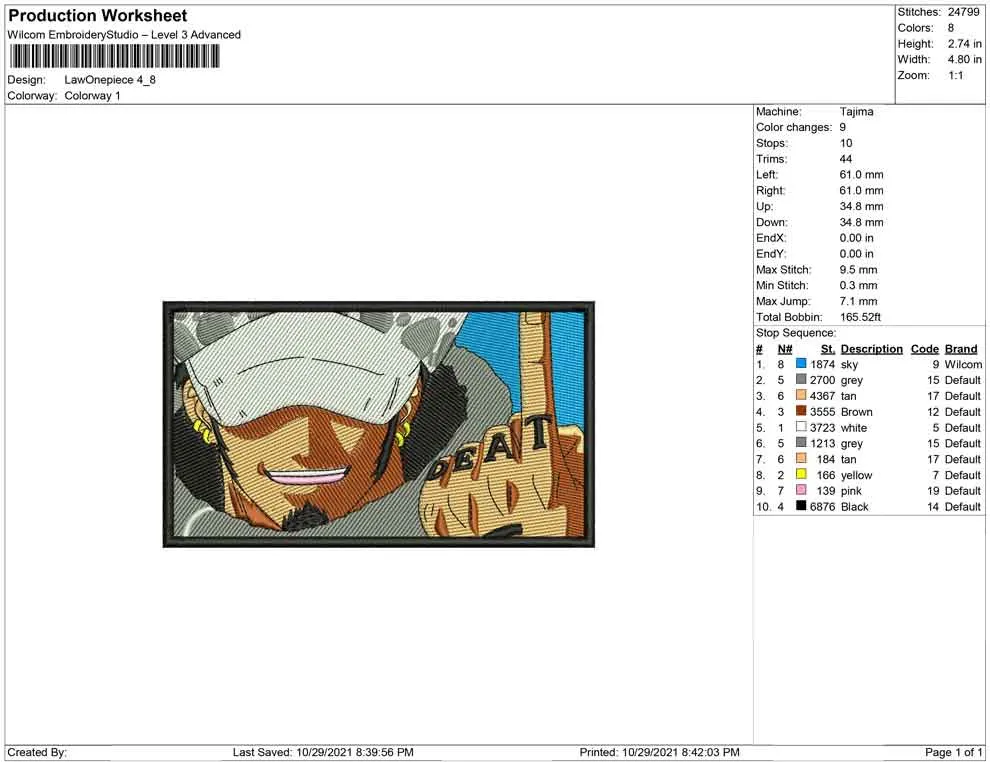Screen dimensions: 990x762
Task: Click the Brand column header
Action: pyautogui.click(x=961, y=349)
